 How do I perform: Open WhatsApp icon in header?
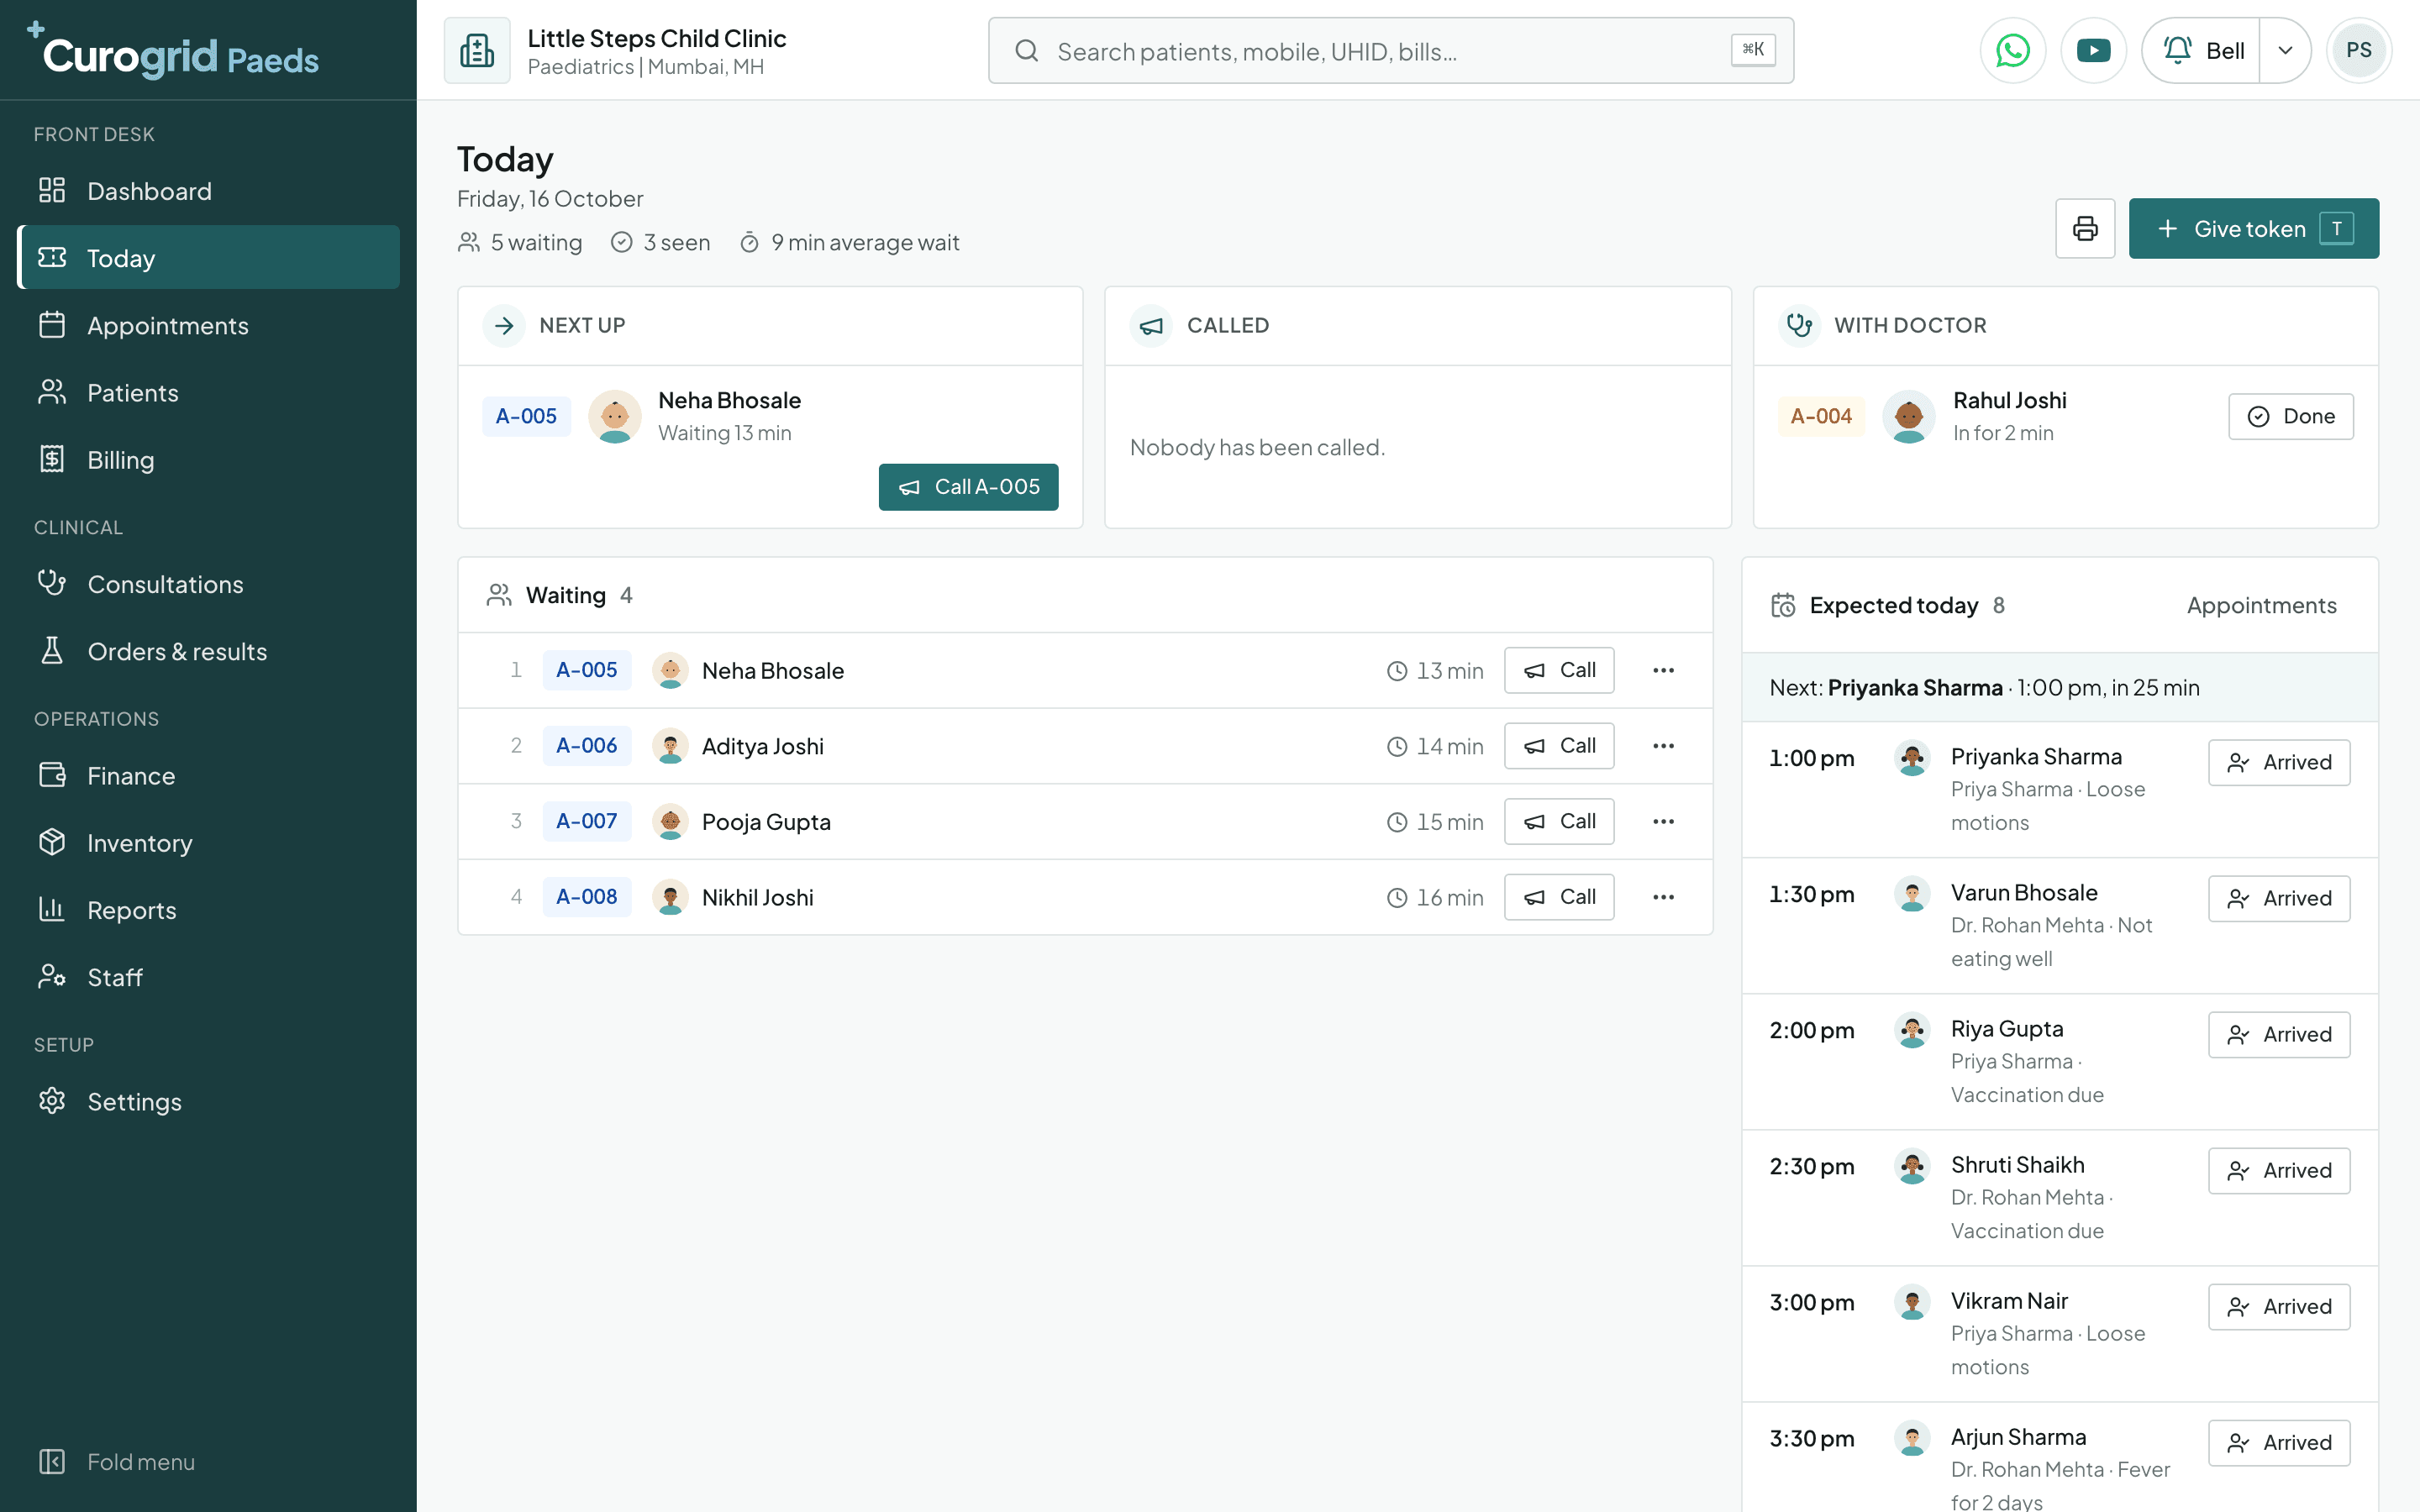[x=2012, y=50]
